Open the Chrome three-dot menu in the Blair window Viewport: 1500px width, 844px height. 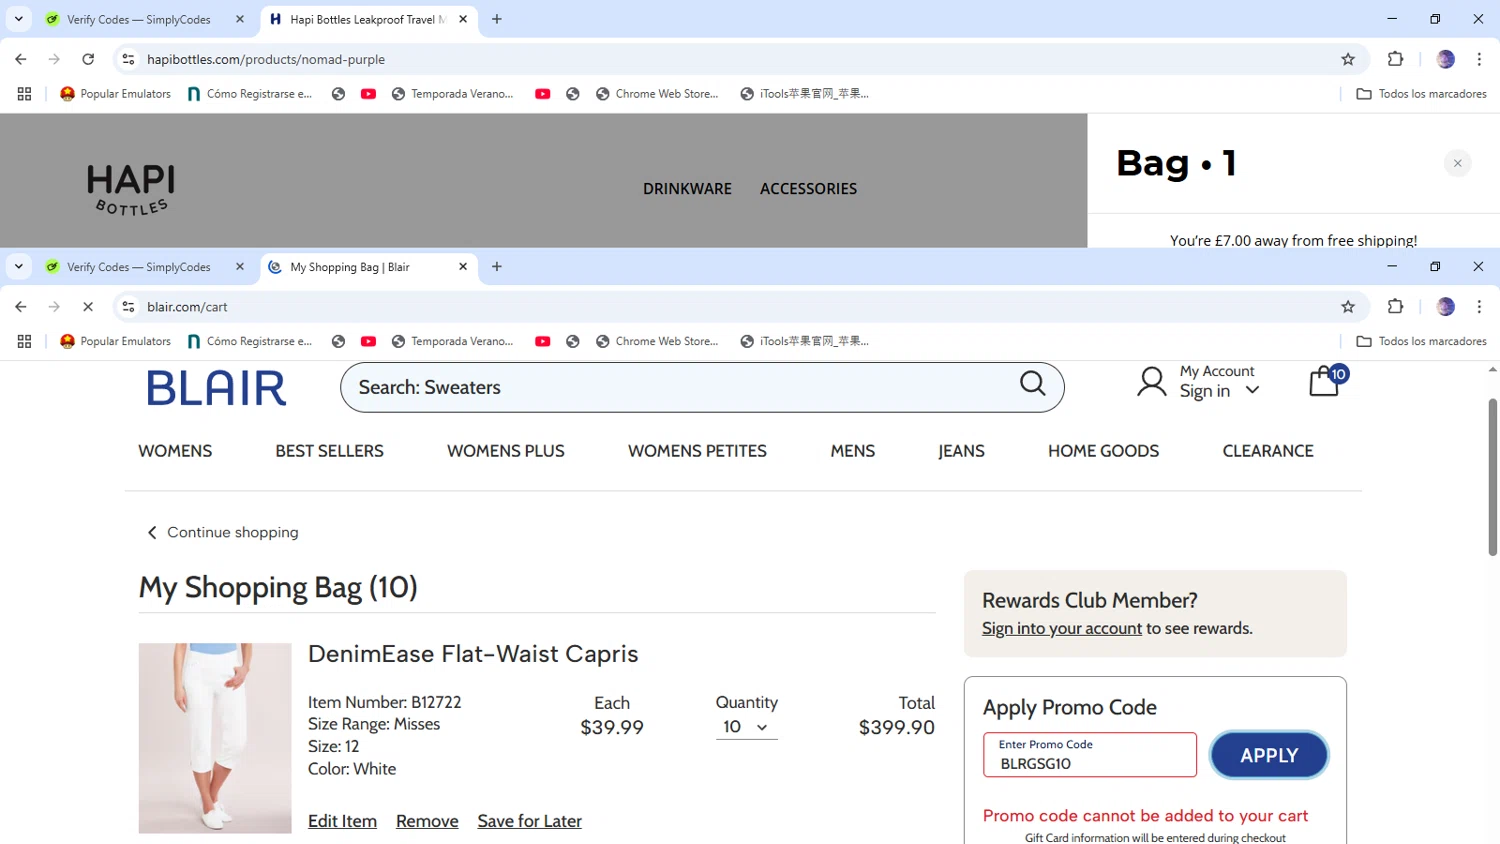point(1479,307)
